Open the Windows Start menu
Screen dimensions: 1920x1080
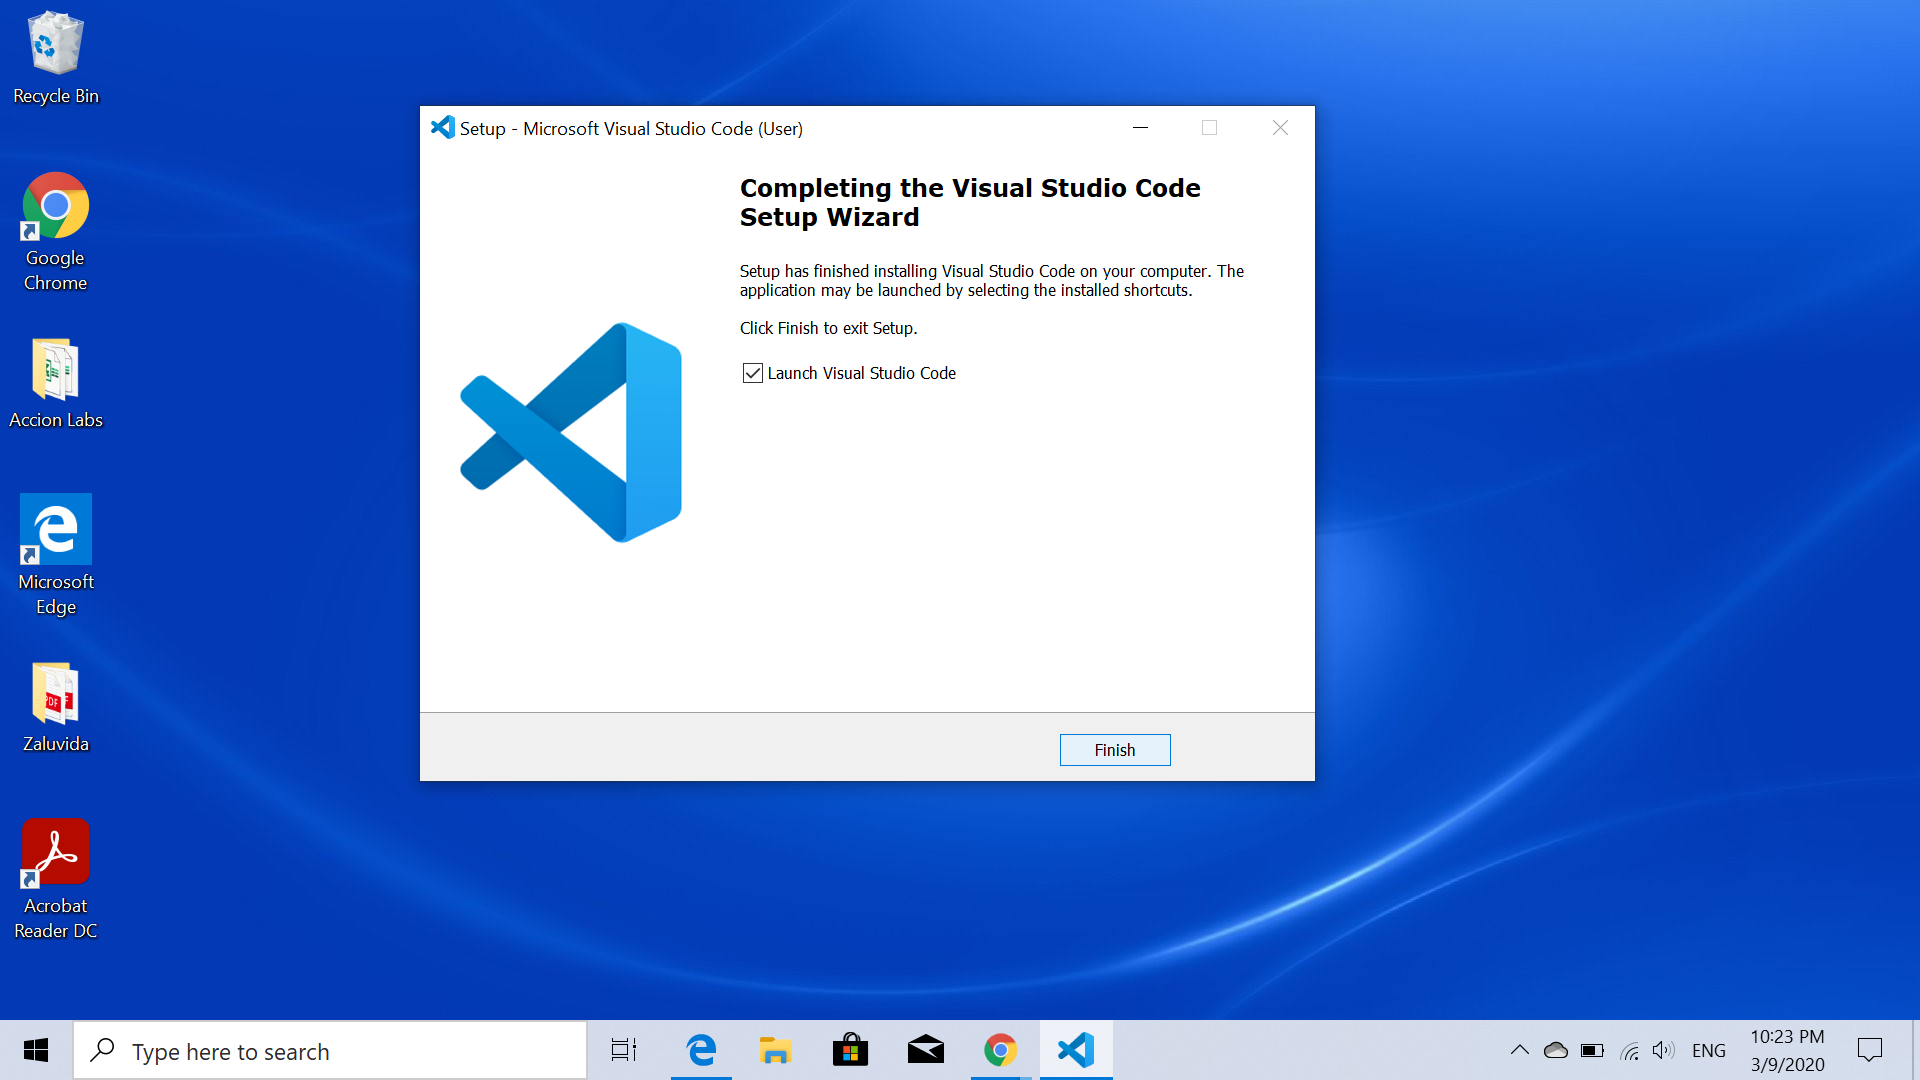36,1050
